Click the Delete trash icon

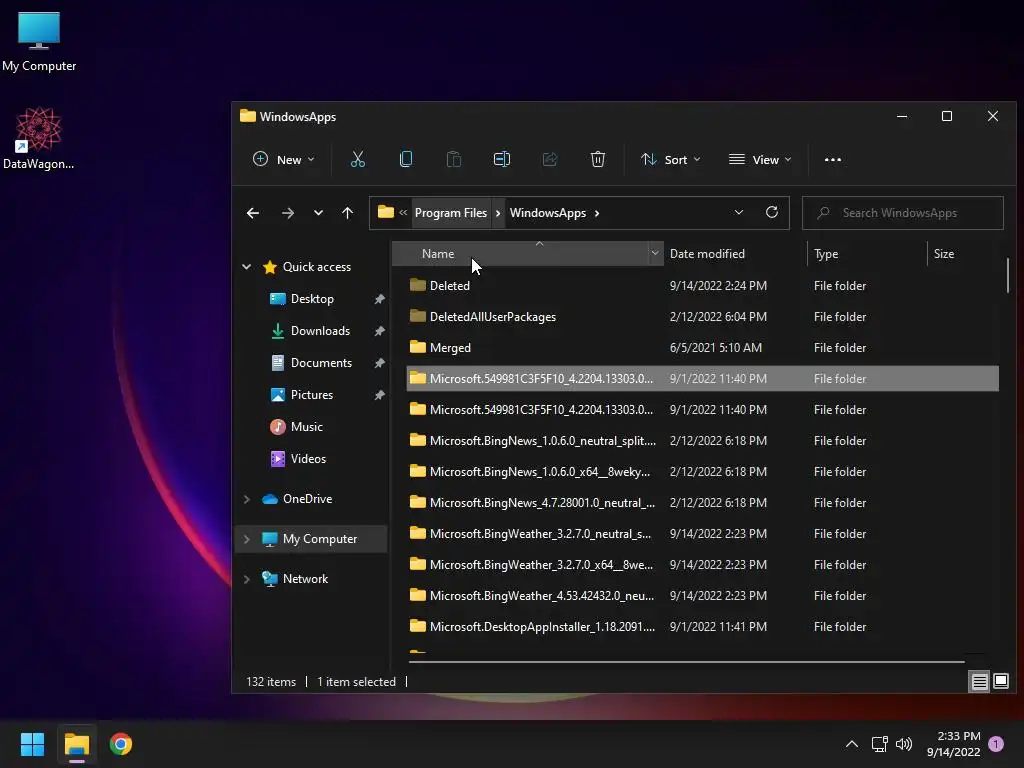[598, 159]
